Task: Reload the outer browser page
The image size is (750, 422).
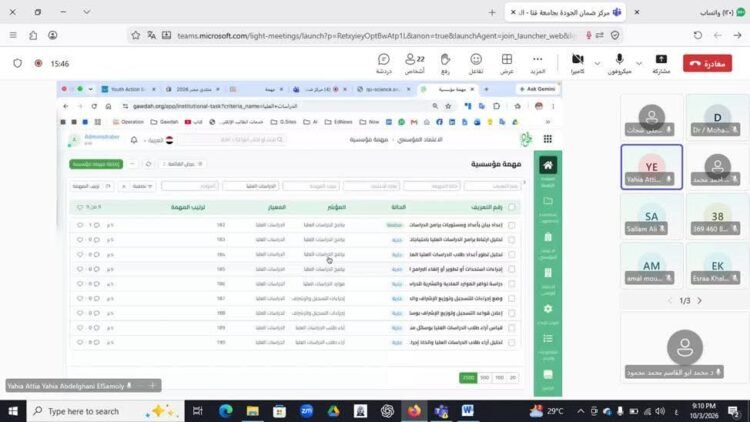Action: point(698,35)
